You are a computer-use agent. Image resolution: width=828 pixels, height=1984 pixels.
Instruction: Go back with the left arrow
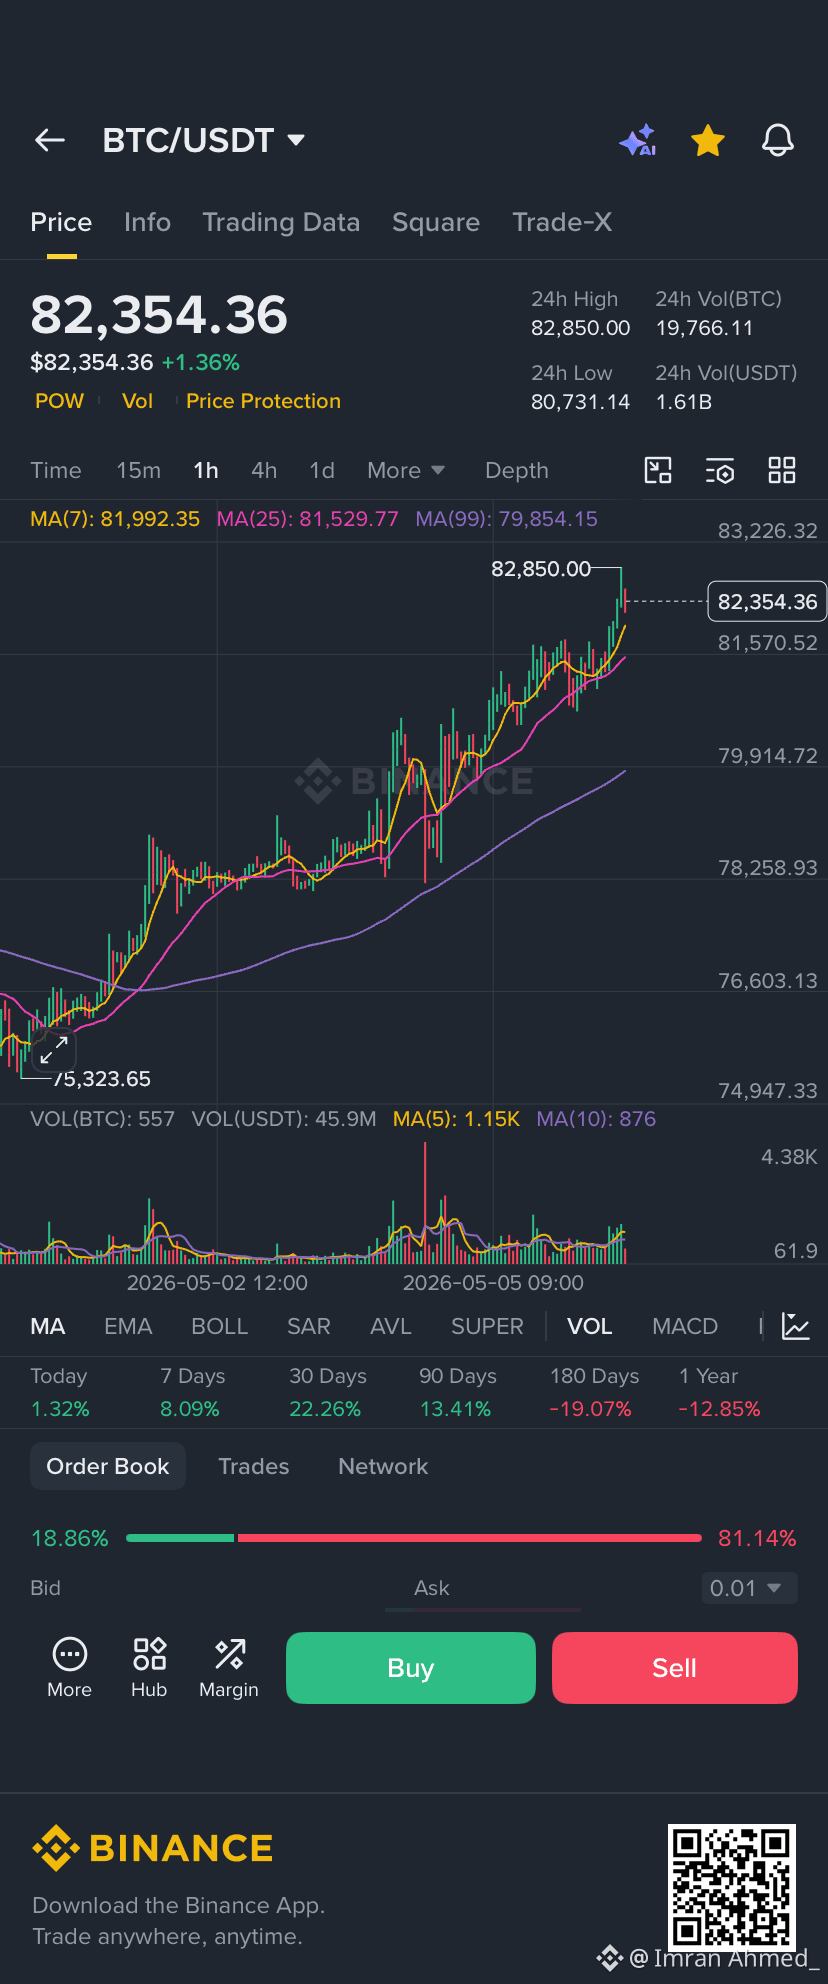pyautogui.click(x=50, y=141)
